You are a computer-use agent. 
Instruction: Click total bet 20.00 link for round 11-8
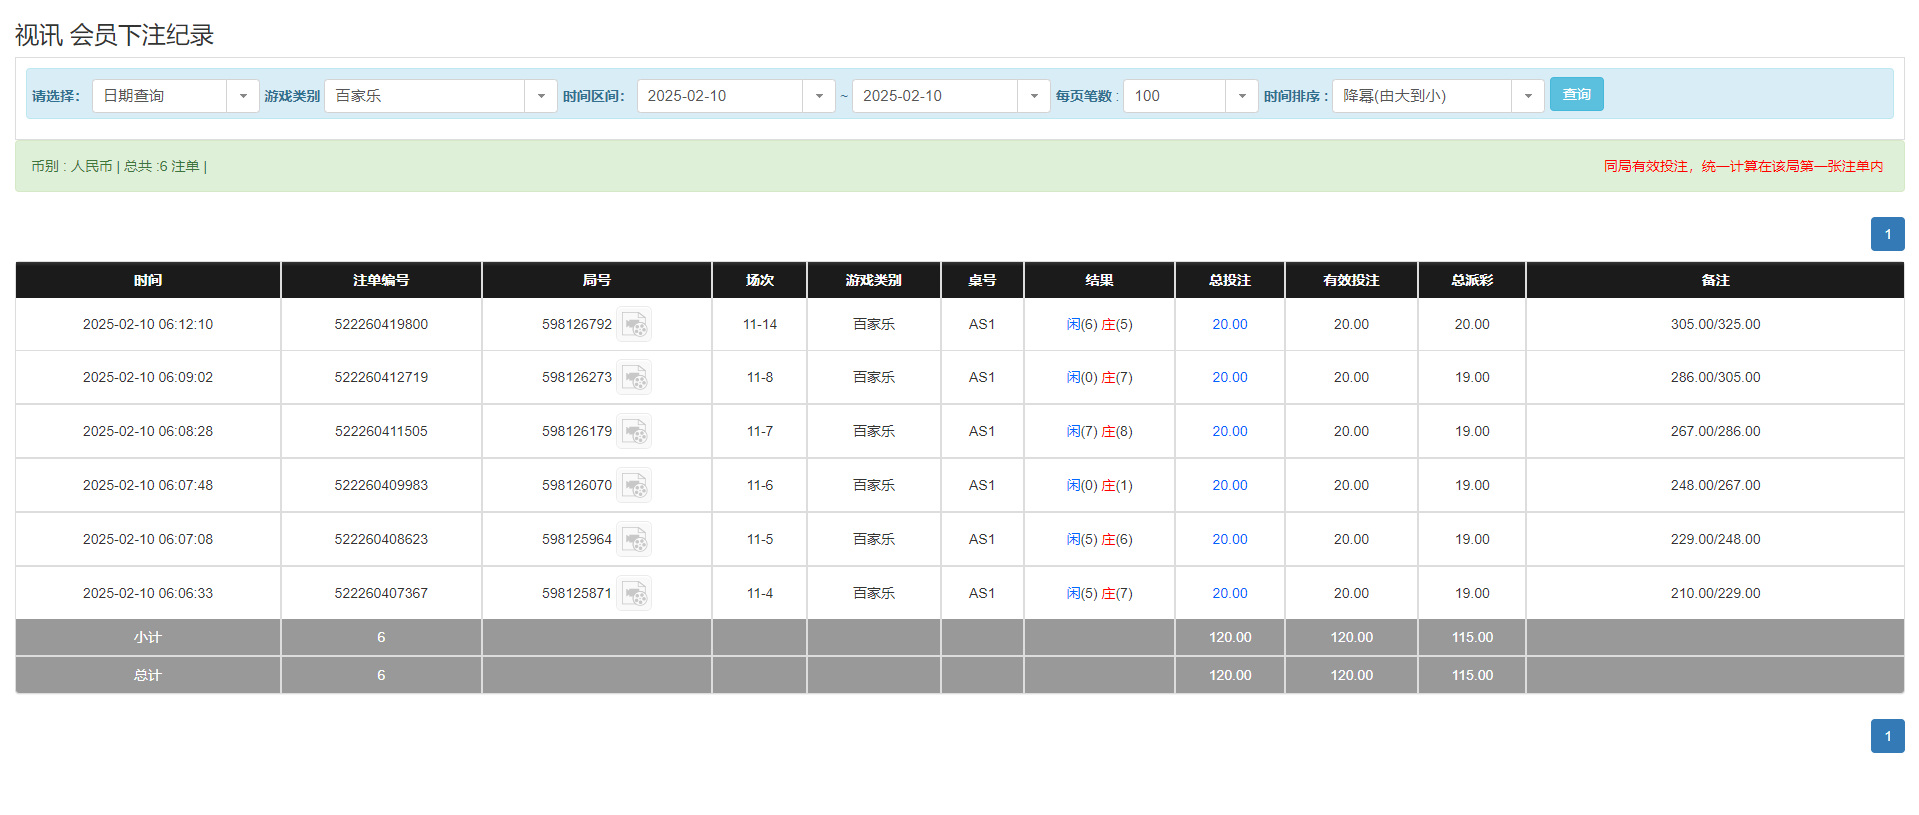pos(1229,378)
